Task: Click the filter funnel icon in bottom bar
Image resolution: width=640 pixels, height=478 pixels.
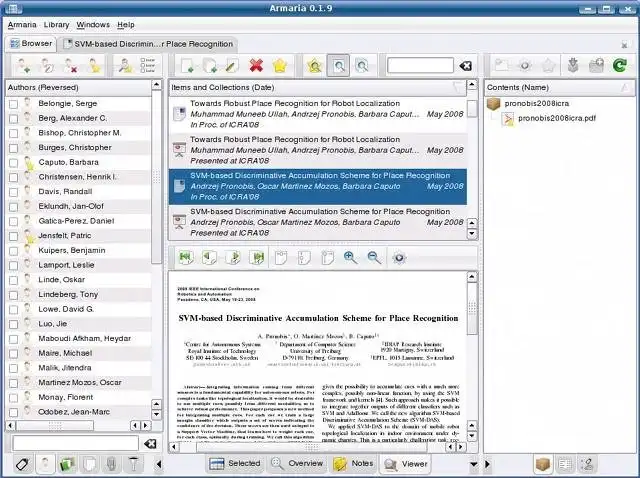Action: 133,464
